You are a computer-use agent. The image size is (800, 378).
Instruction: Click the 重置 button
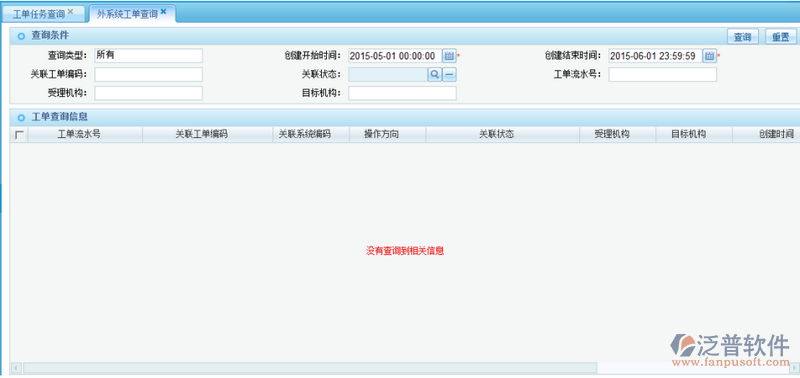click(x=781, y=37)
